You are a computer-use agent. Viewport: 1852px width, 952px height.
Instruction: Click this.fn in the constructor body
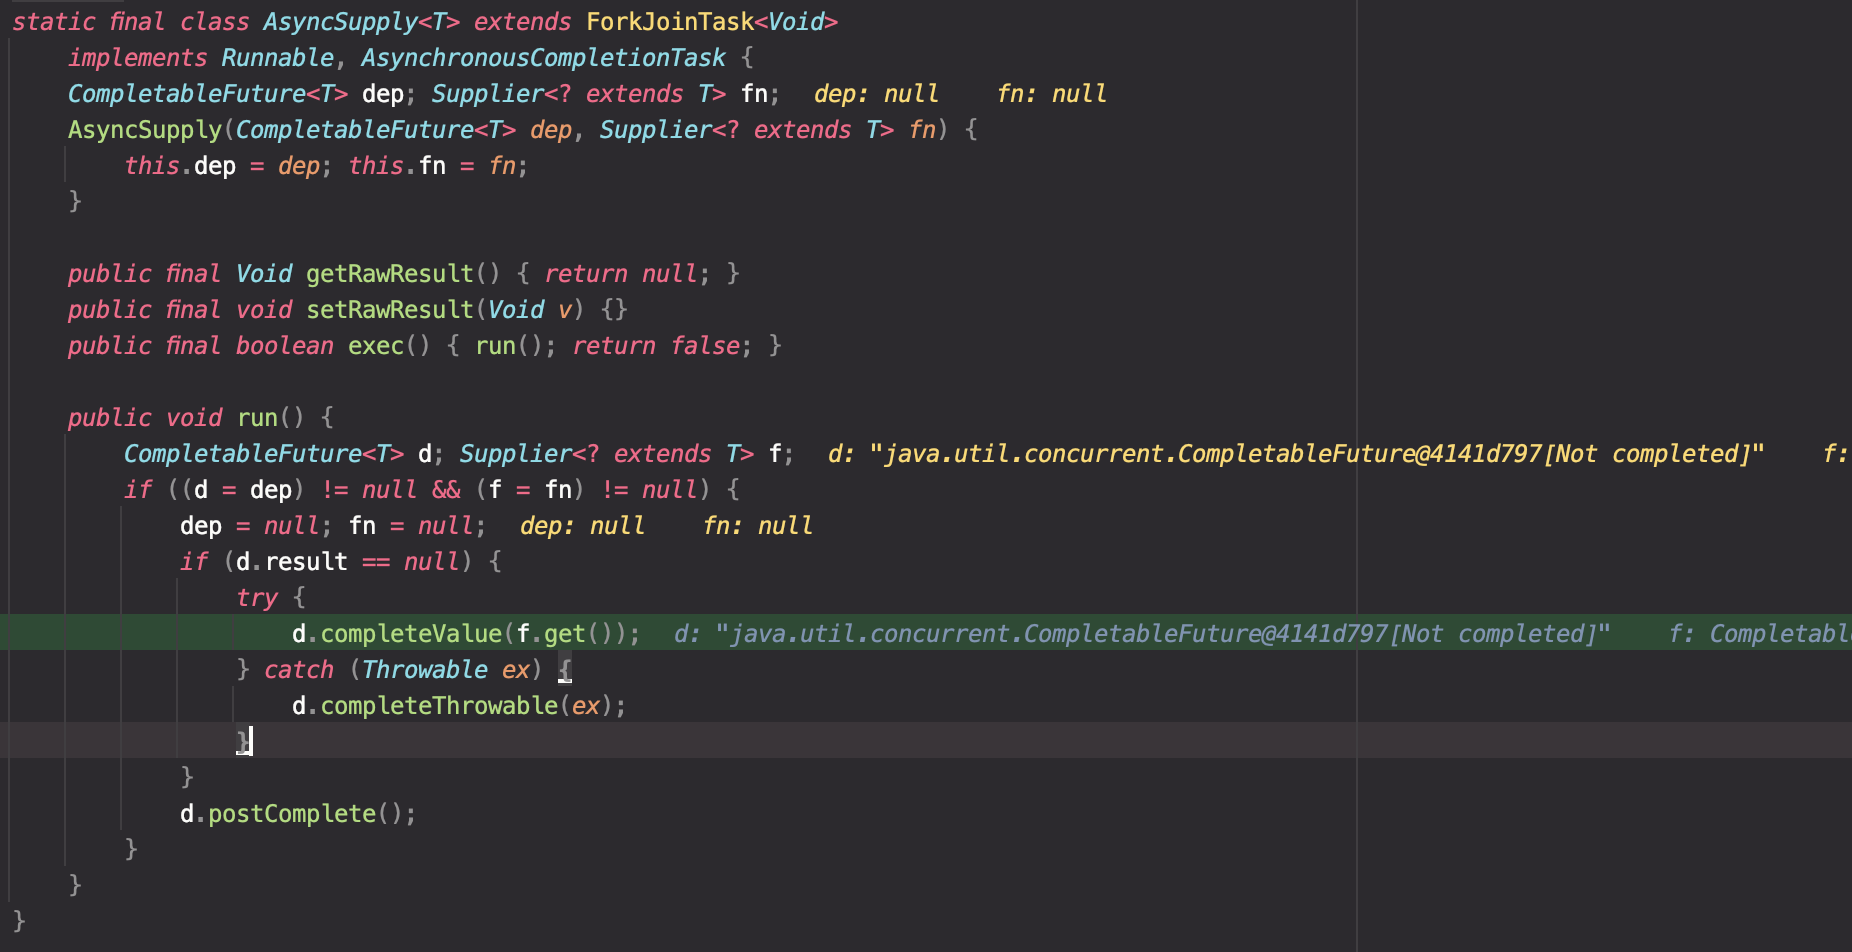pos(397,166)
